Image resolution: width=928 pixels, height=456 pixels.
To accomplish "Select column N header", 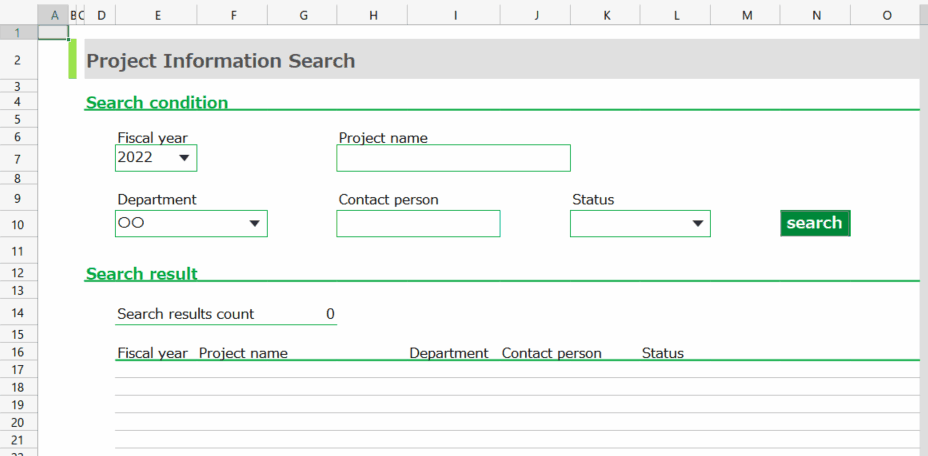I will tap(816, 15).
